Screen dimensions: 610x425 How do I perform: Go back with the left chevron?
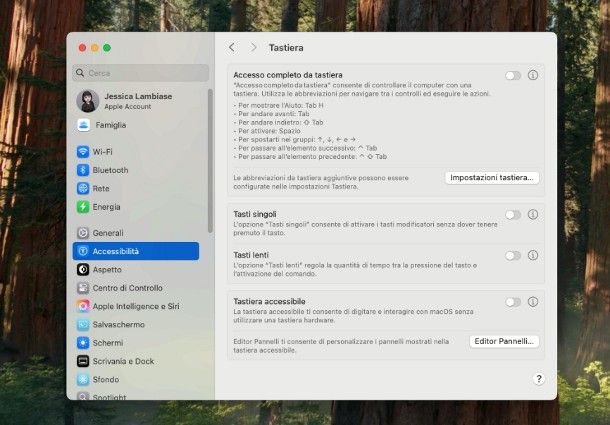[232, 47]
